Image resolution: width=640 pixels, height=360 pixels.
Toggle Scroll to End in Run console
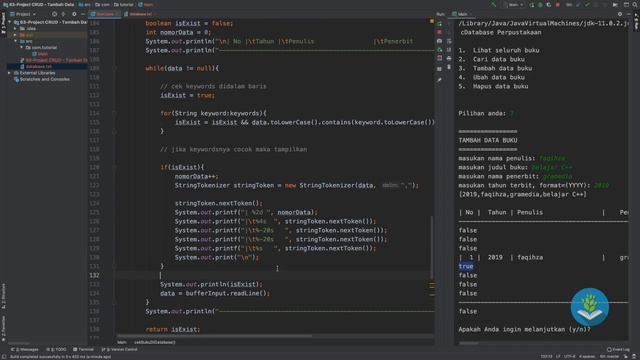point(449,50)
